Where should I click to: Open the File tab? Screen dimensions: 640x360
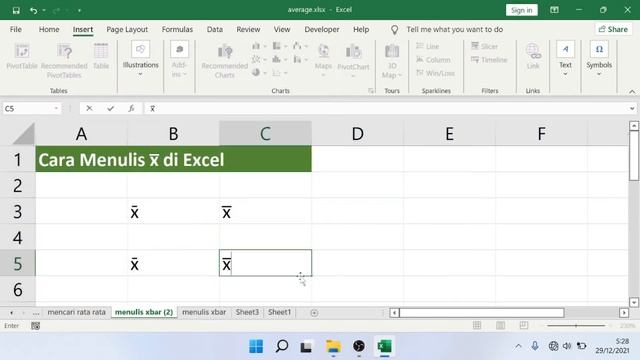[x=16, y=29]
